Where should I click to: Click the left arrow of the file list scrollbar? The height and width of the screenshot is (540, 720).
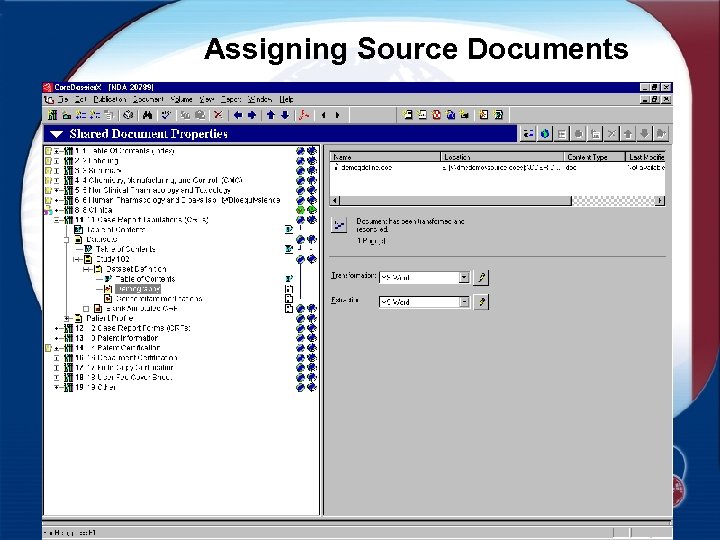click(x=335, y=200)
